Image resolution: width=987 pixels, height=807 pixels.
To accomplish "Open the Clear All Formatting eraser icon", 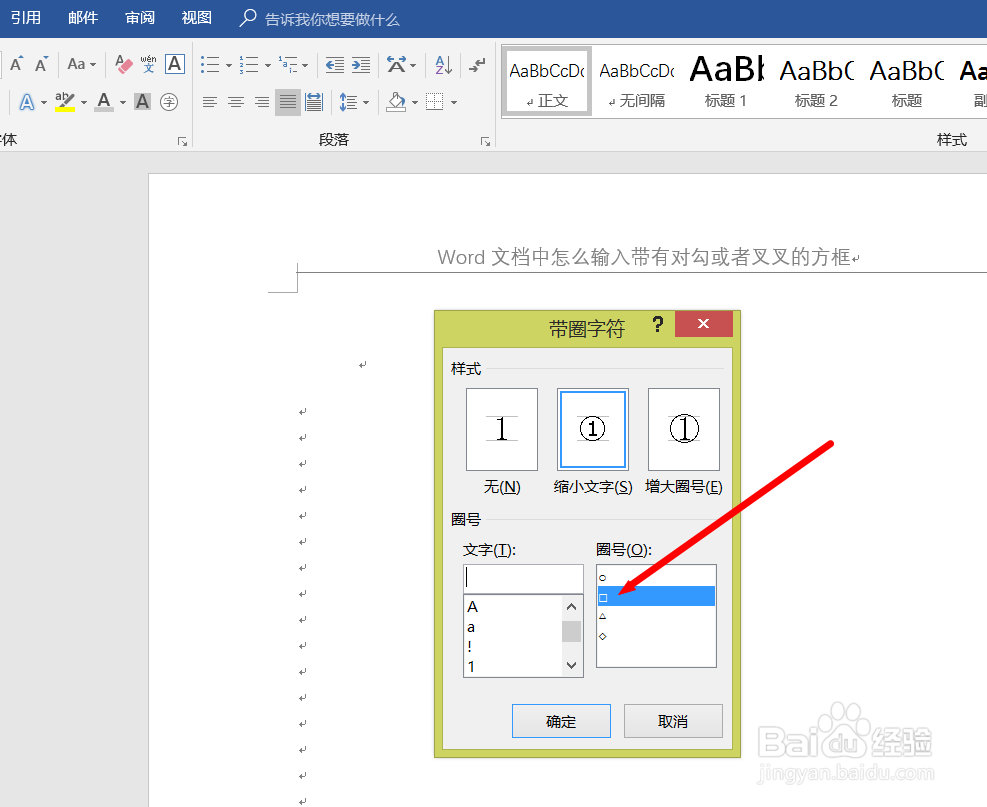I will [123, 63].
